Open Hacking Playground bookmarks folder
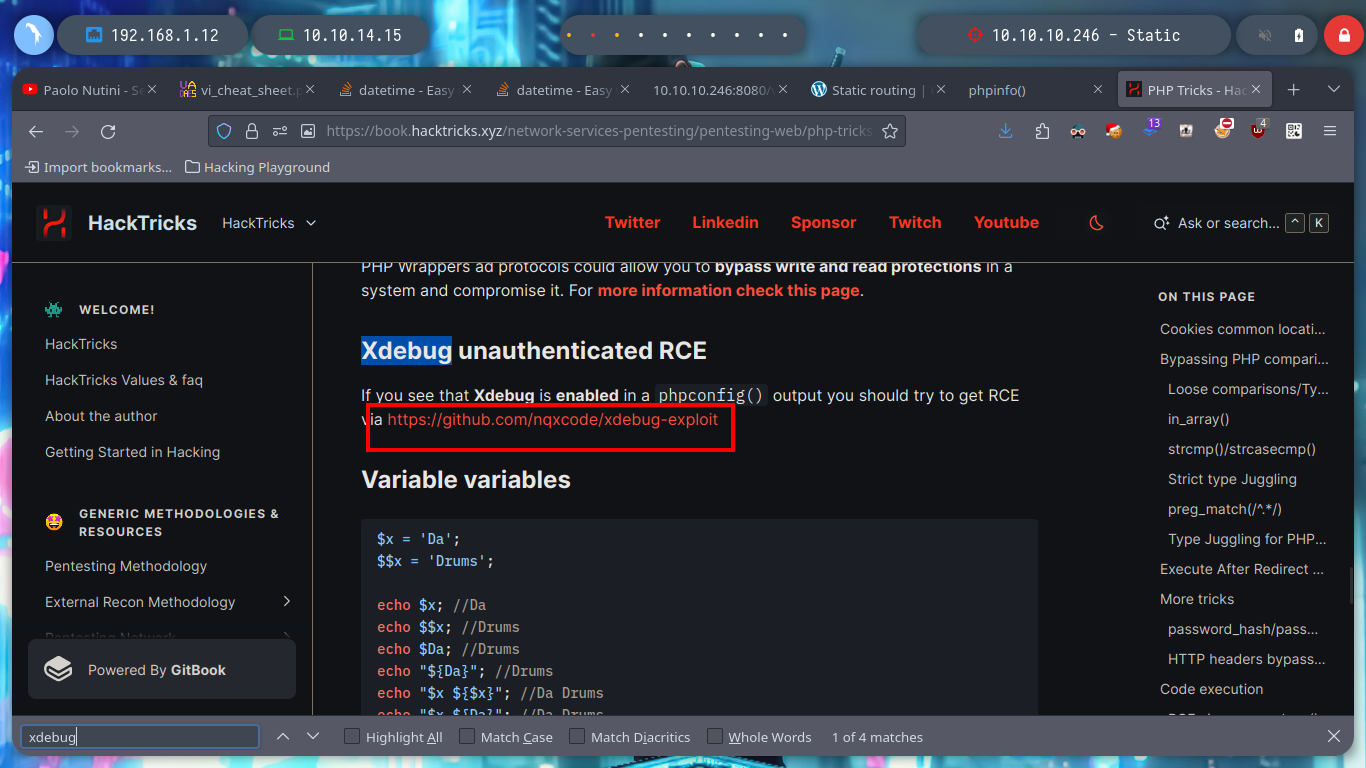 pyautogui.click(x=258, y=167)
